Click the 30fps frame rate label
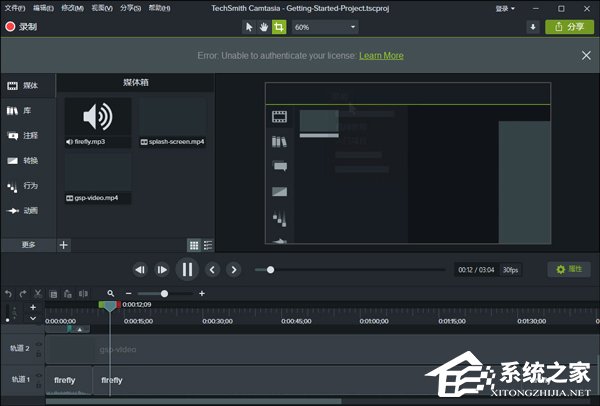This screenshot has height=406, width=600. (510, 270)
